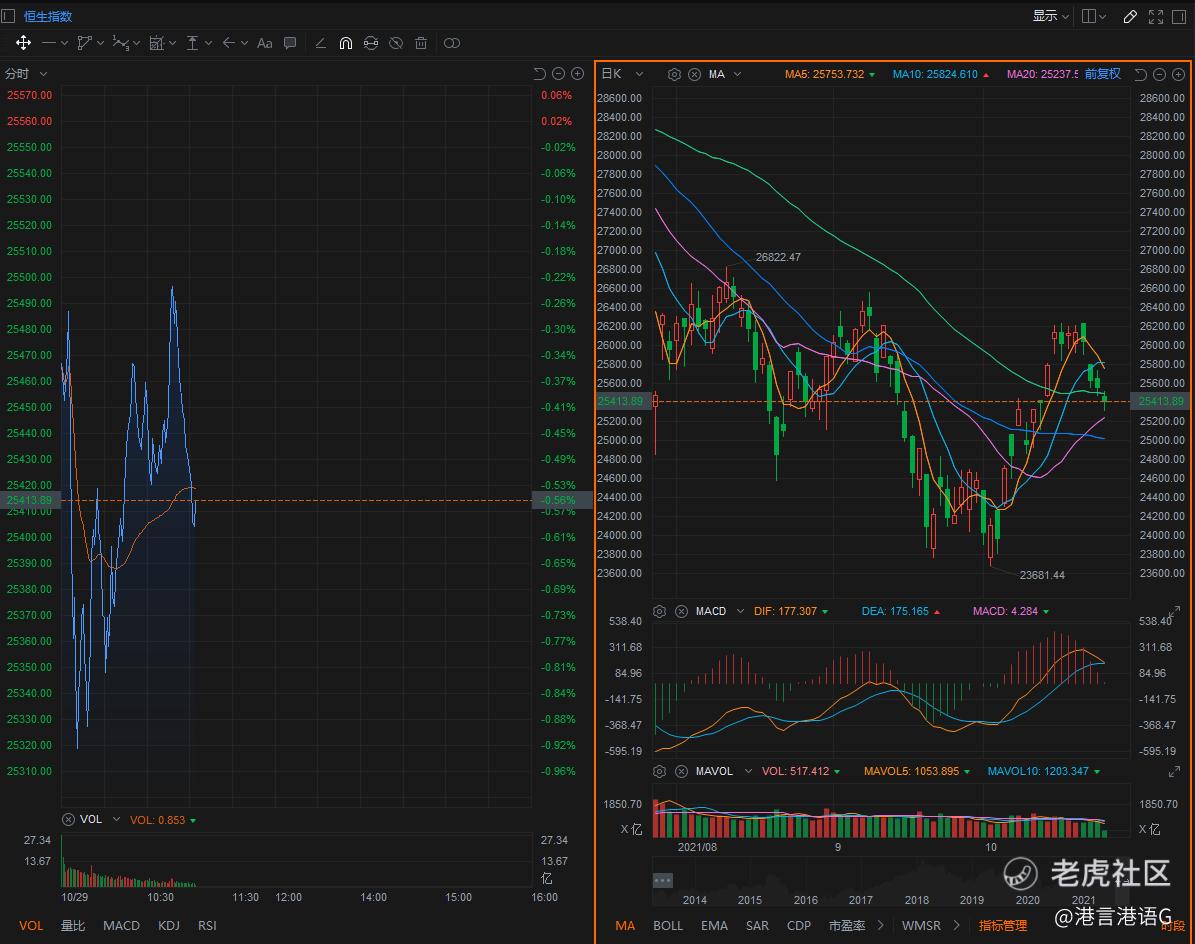Open 指标管理 indicator management

coord(1002,925)
